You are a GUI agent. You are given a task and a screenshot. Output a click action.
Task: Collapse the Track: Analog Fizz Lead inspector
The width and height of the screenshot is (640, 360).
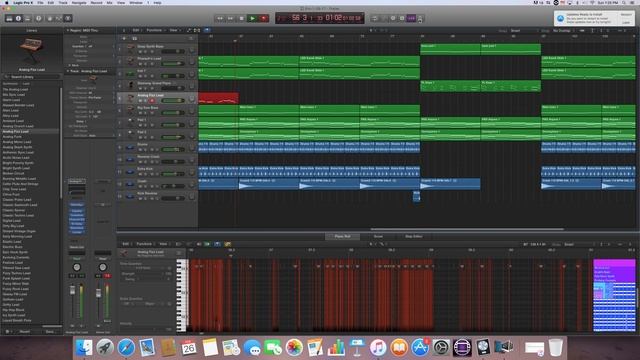click(68, 71)
